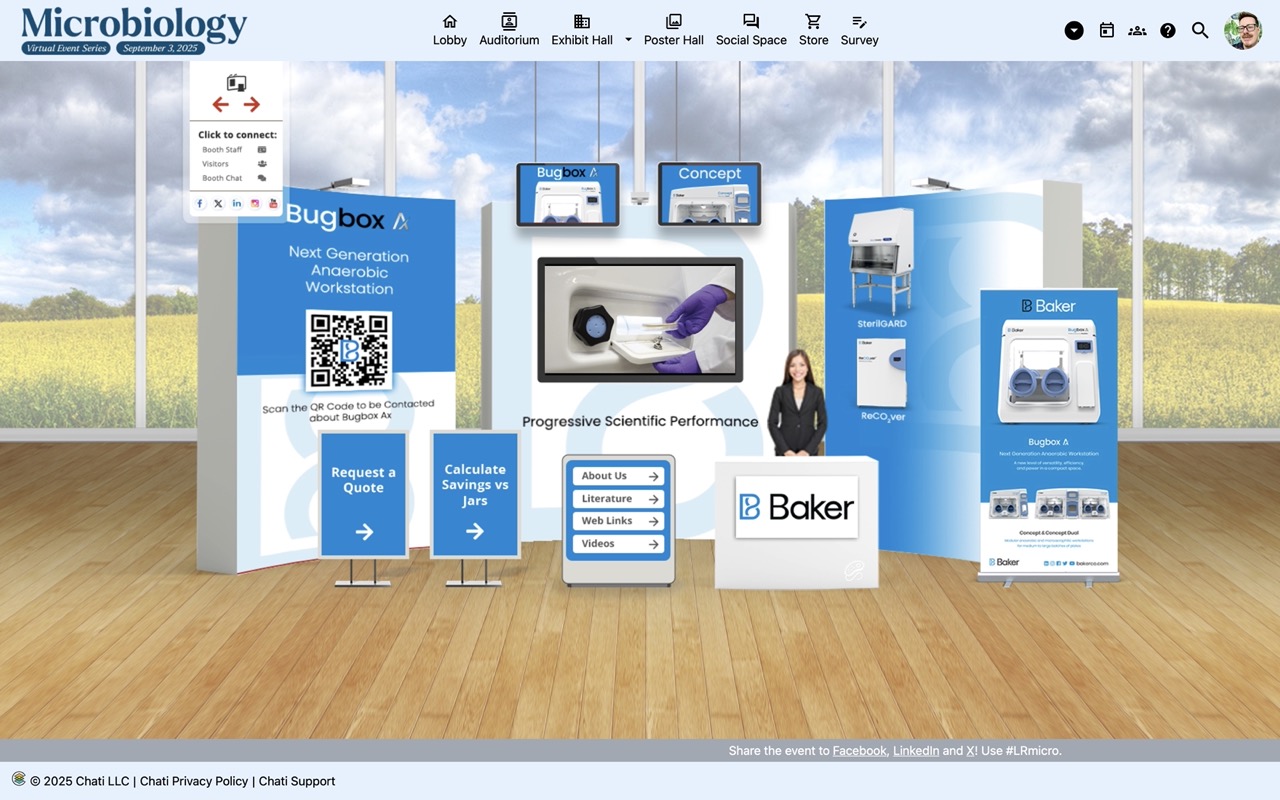This screenshot has width=1280, height=800.
Task: Open the user profile avatar menu
Action: coord(1243,31)
